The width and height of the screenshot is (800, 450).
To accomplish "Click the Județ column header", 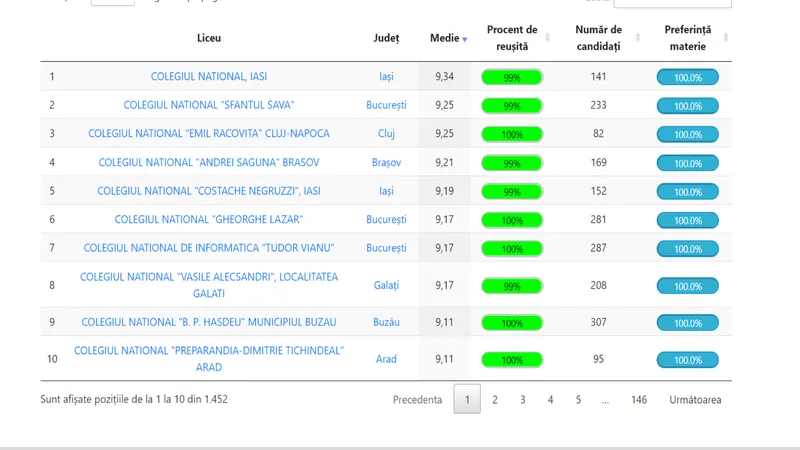I will (x=386, y=38).
